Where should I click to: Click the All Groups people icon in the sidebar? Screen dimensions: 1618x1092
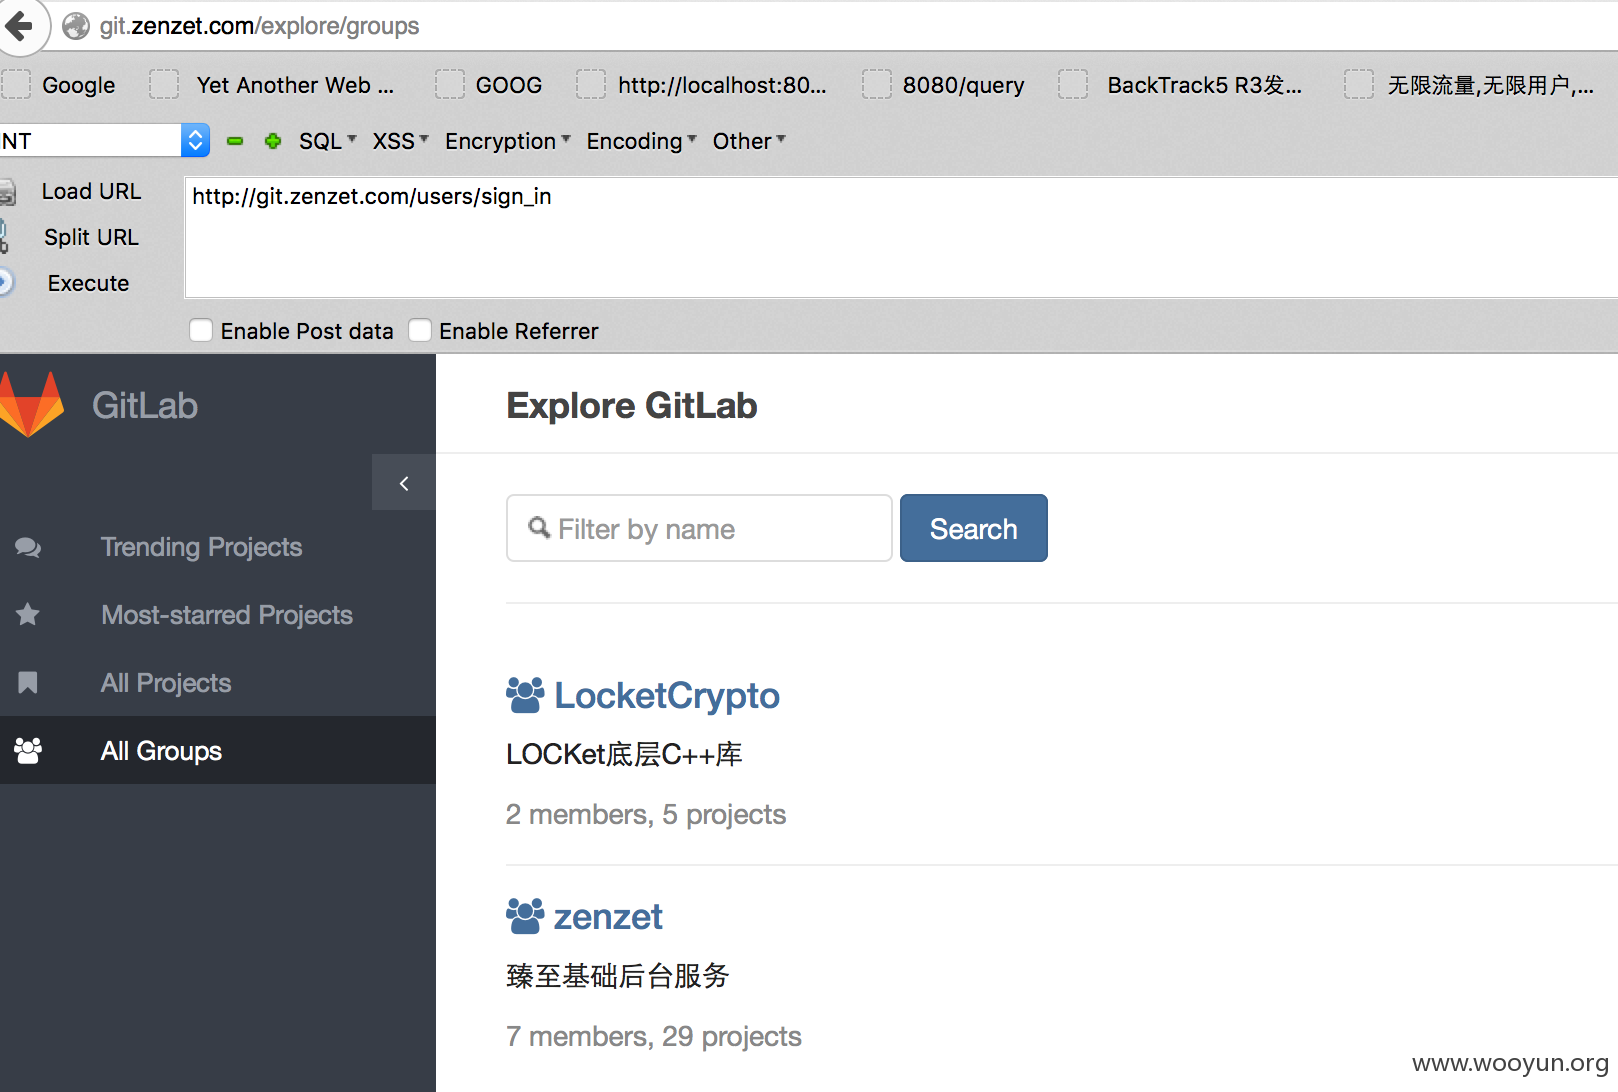[x=28, y=750]
